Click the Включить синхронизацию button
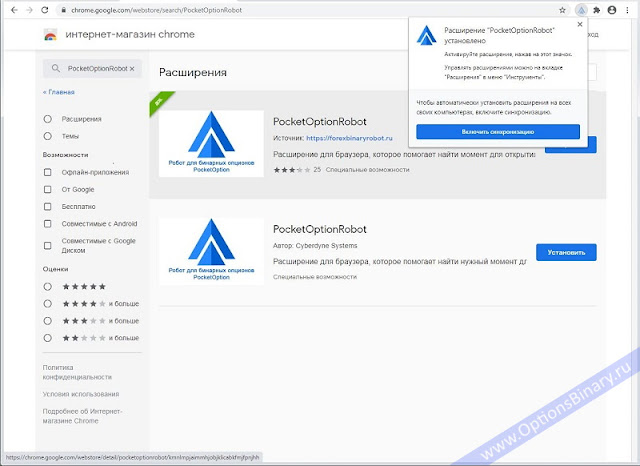The width and height of the screenshot is (640, 466). click(x=498, y=132)
